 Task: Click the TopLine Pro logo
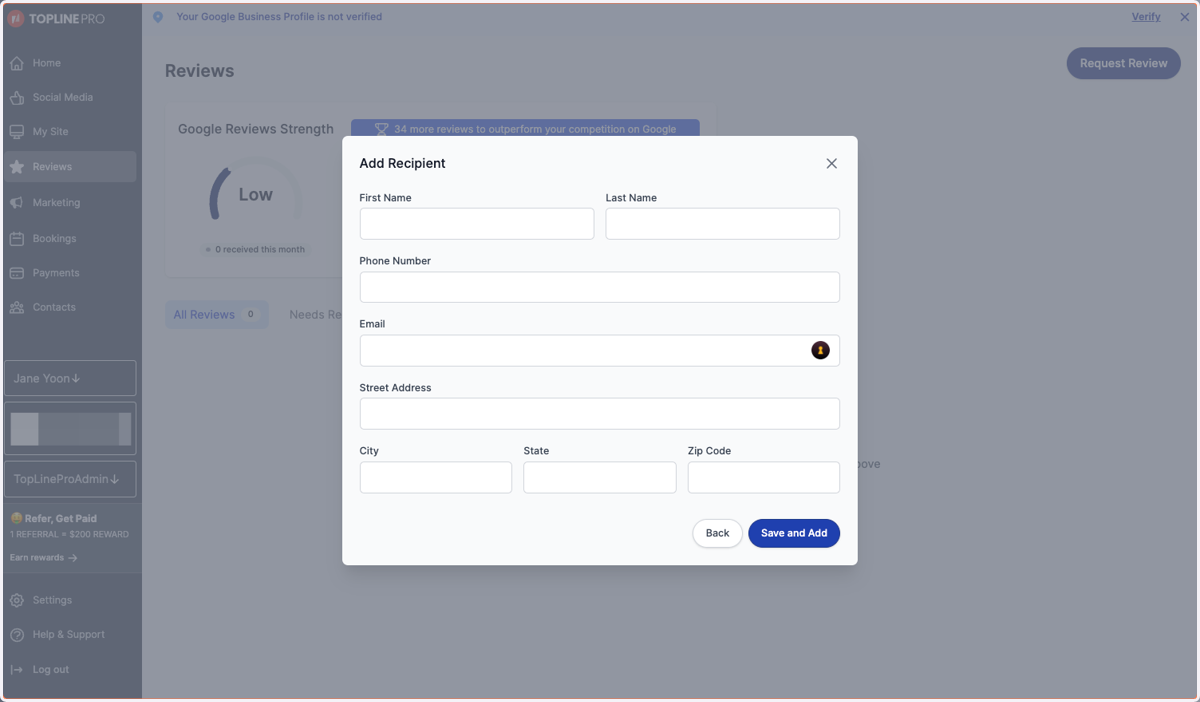pos(56,19)
